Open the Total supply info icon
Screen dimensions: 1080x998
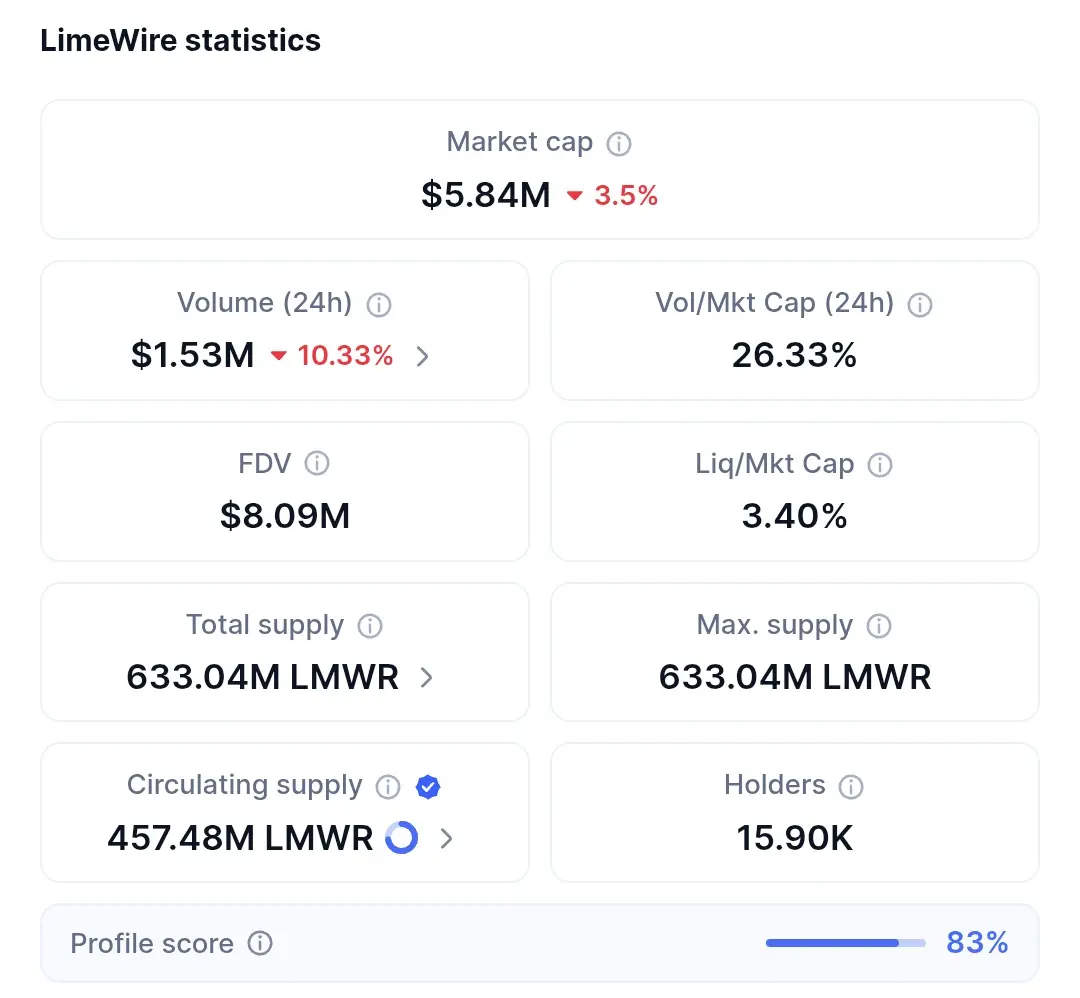pos(370,626)
